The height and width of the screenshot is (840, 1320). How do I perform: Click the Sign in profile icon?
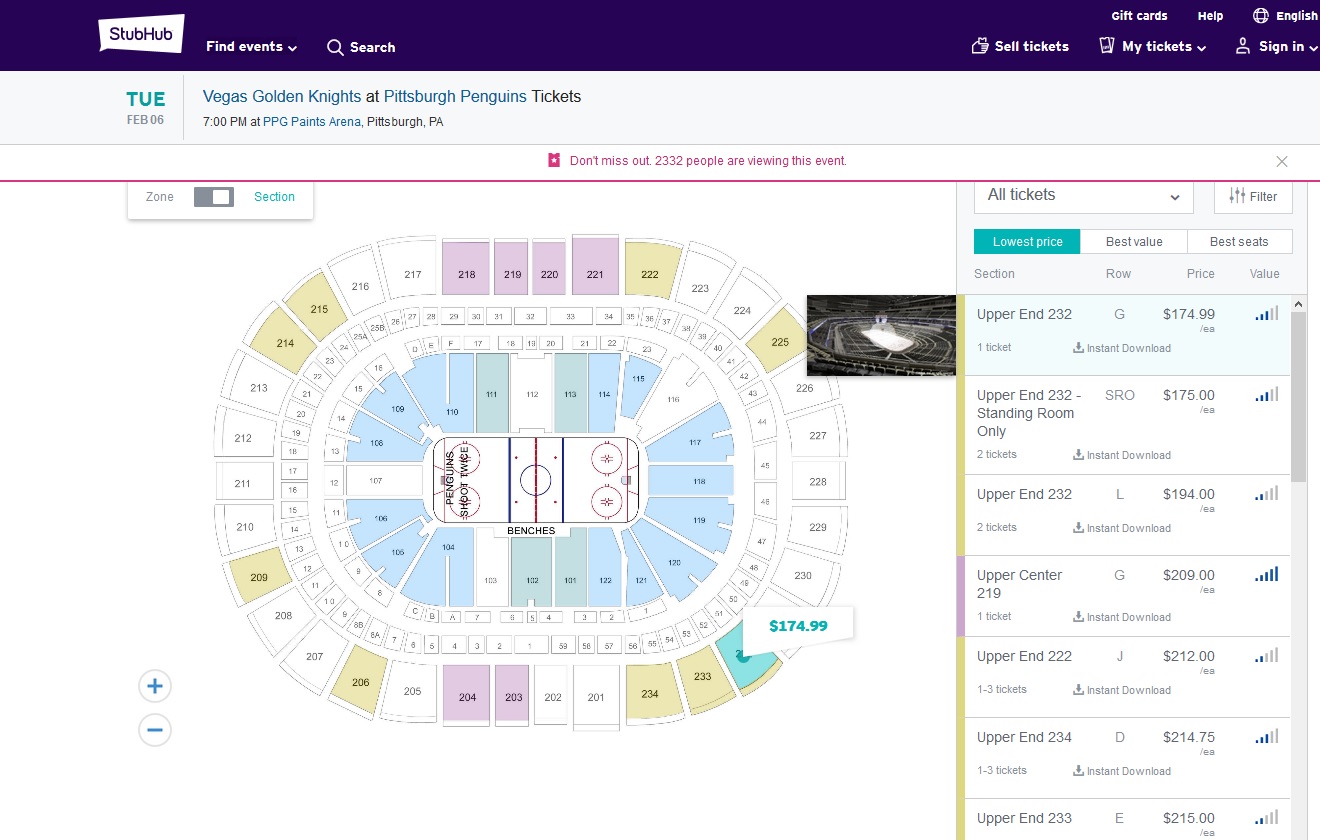click(x=1243, y=46)
